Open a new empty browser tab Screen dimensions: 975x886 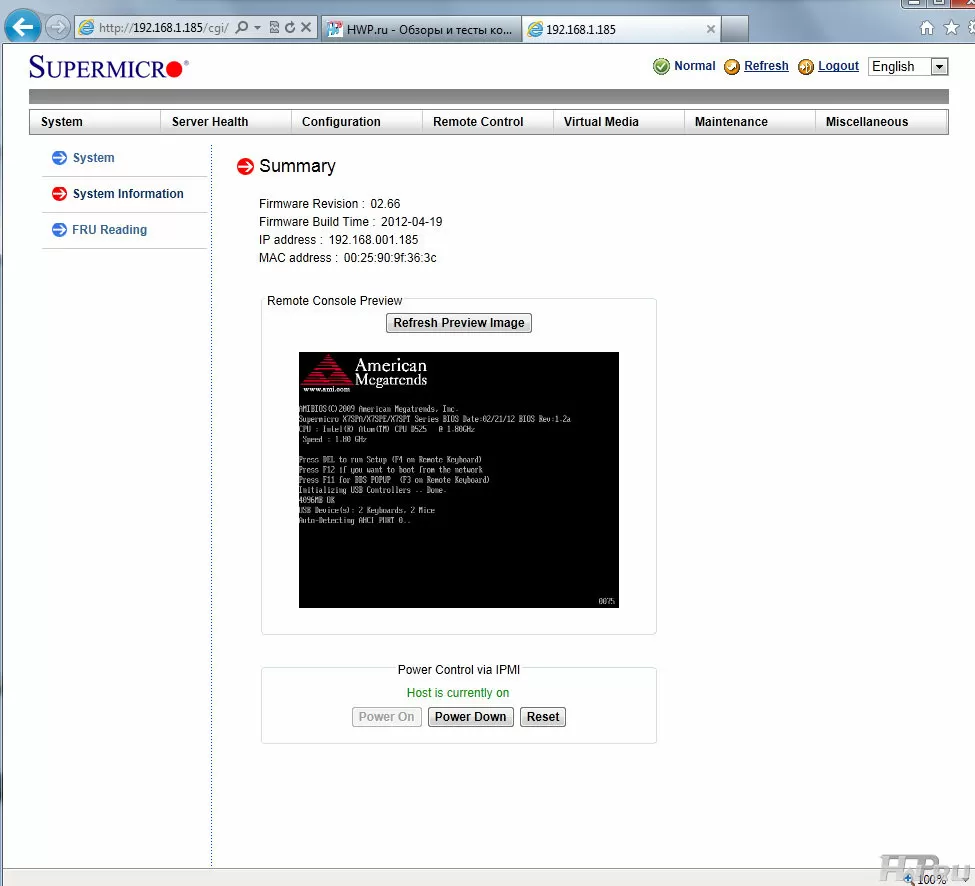coord(734,29)
